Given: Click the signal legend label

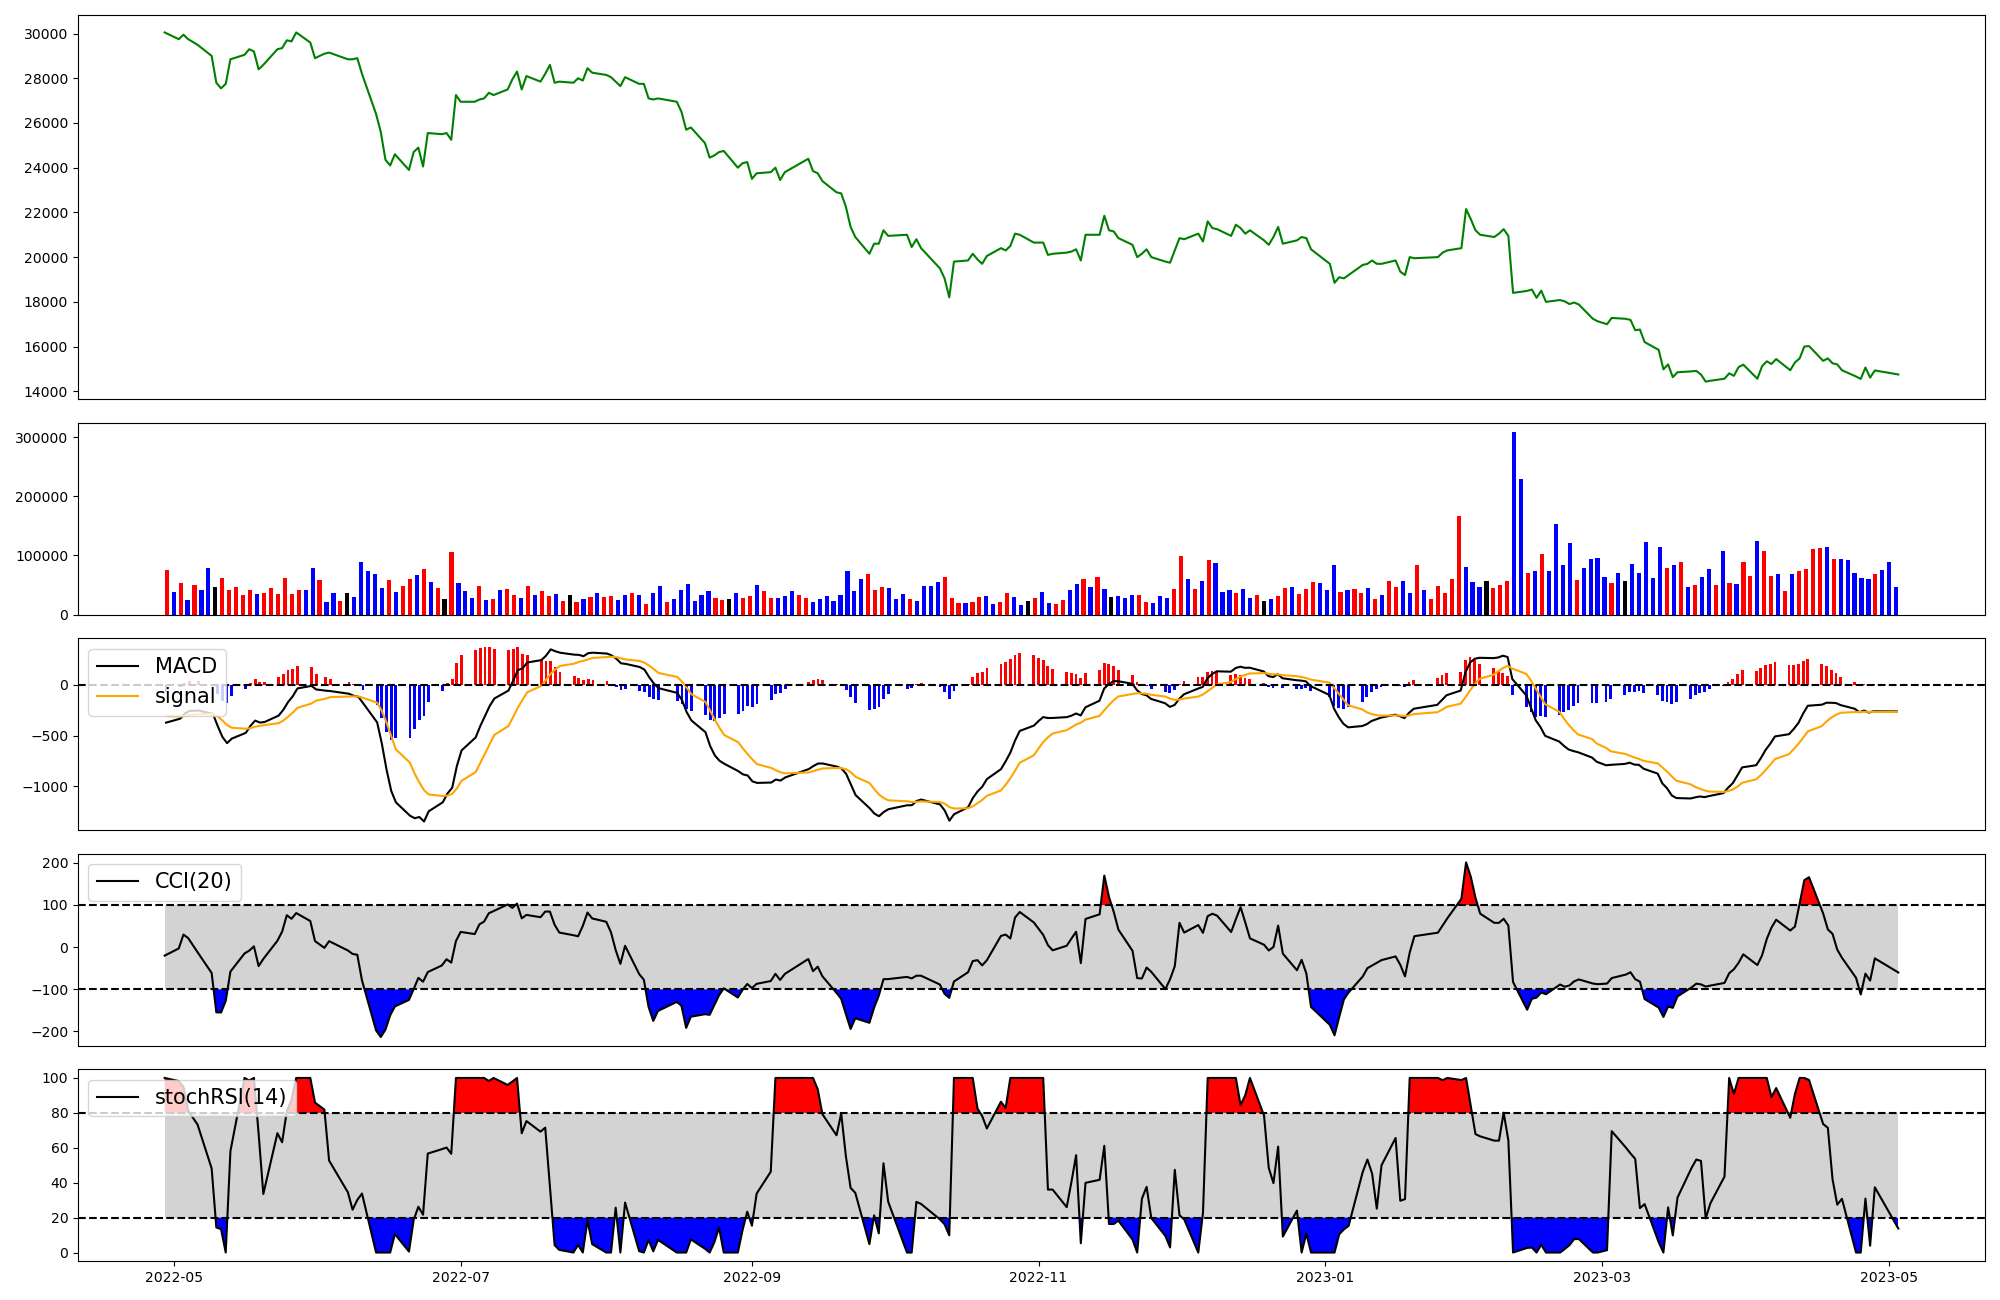Looking at the screenshot, I should [x=185, y=696].
